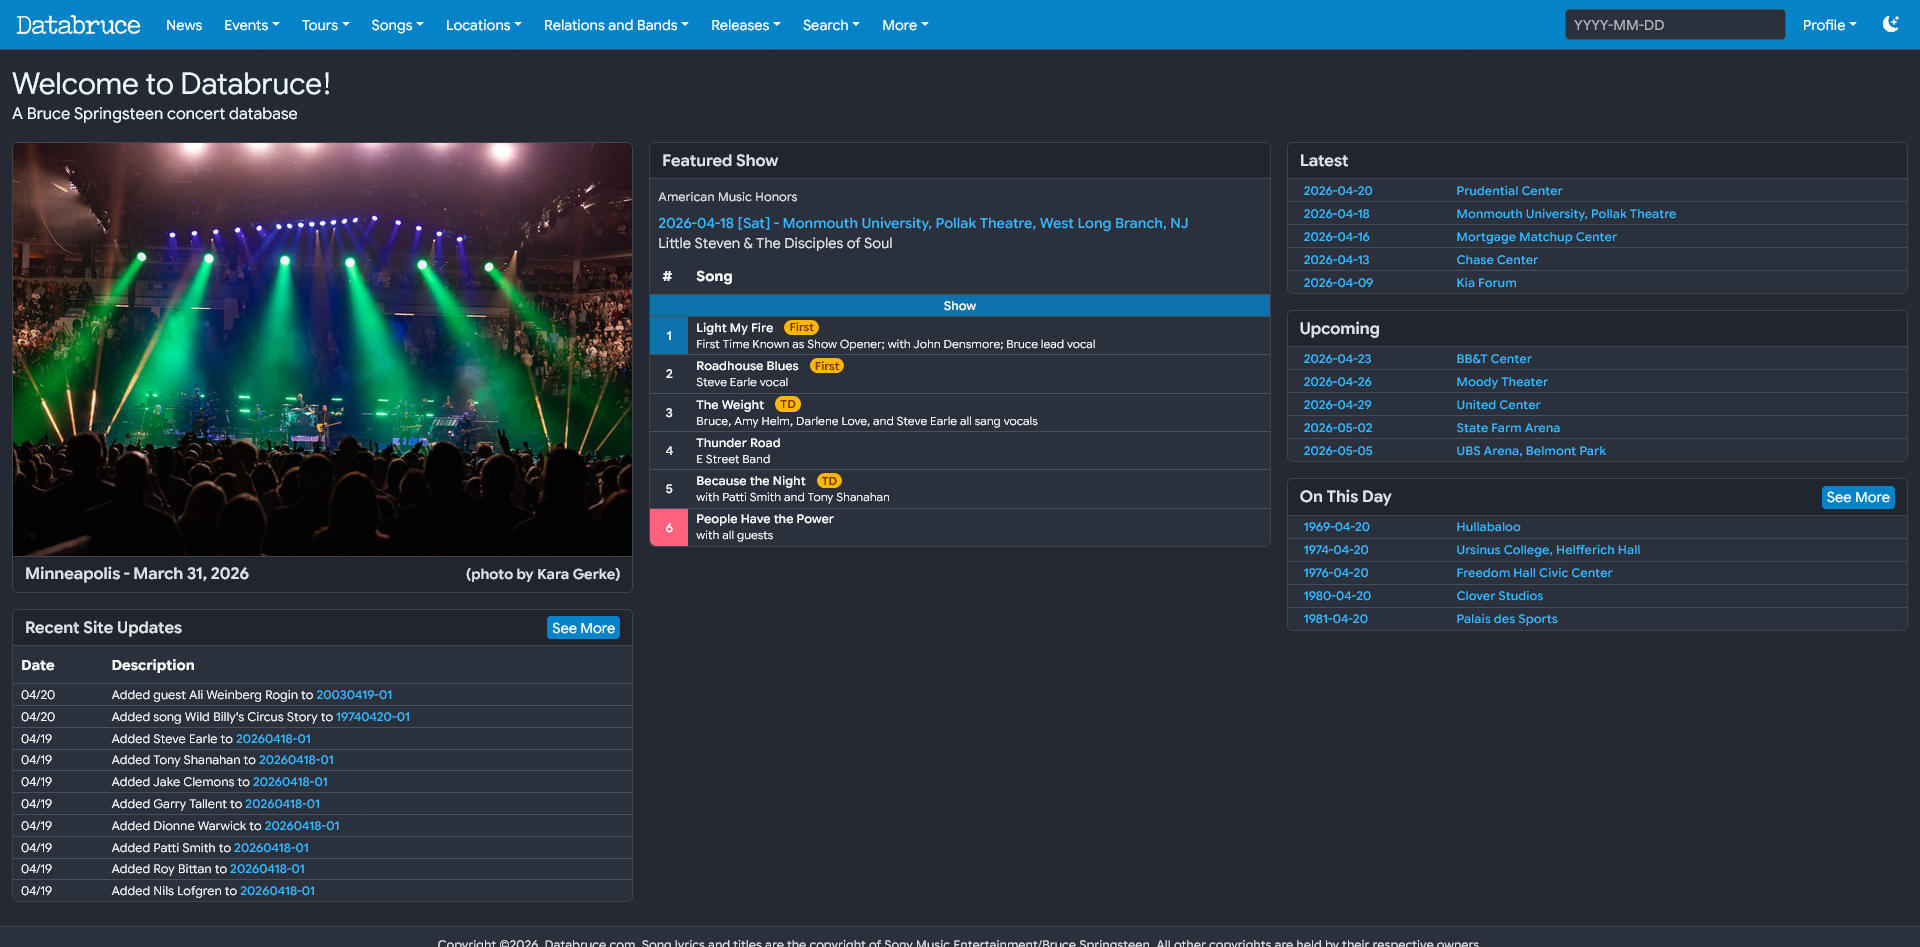Expand the Tours dropdown
The width and height of the screenshot is (1920, 947).
325,25
